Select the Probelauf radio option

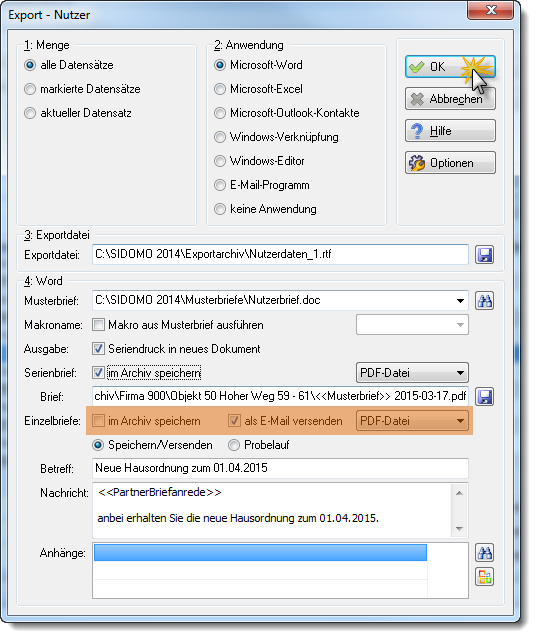[234, 445]
